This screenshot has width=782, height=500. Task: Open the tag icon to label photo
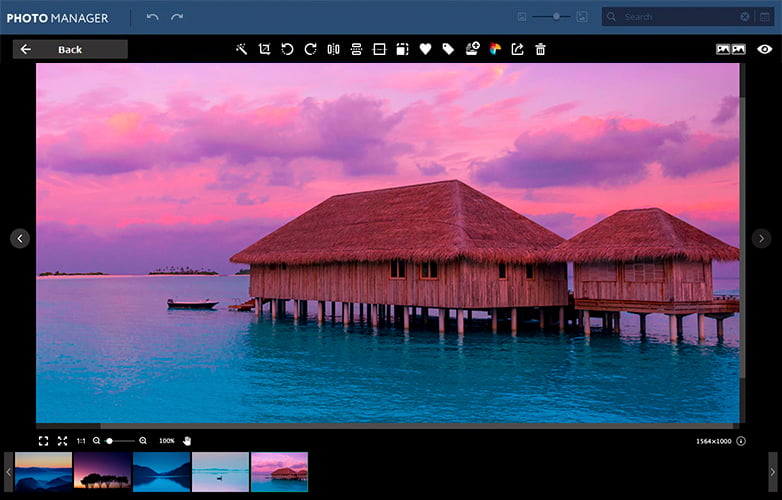[448, 49]
